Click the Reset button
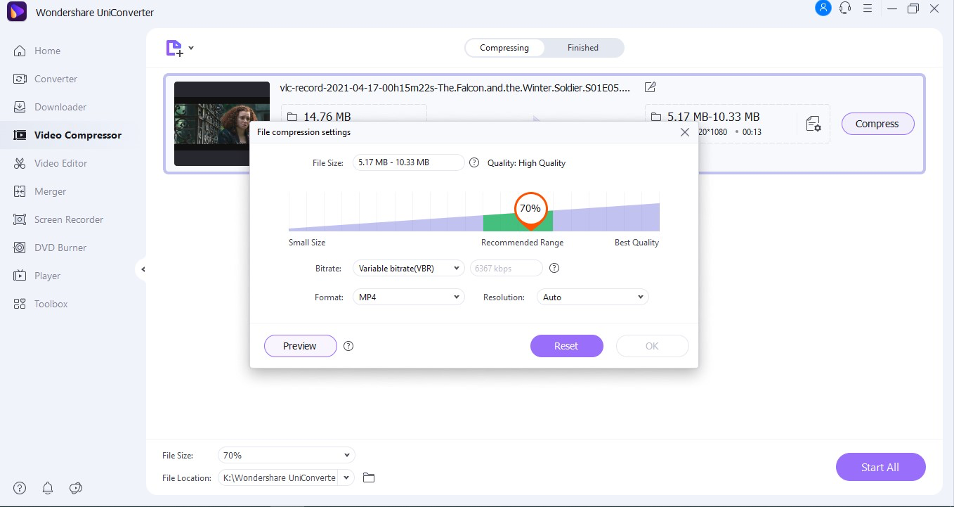954x508 pixels. (566, 346)
